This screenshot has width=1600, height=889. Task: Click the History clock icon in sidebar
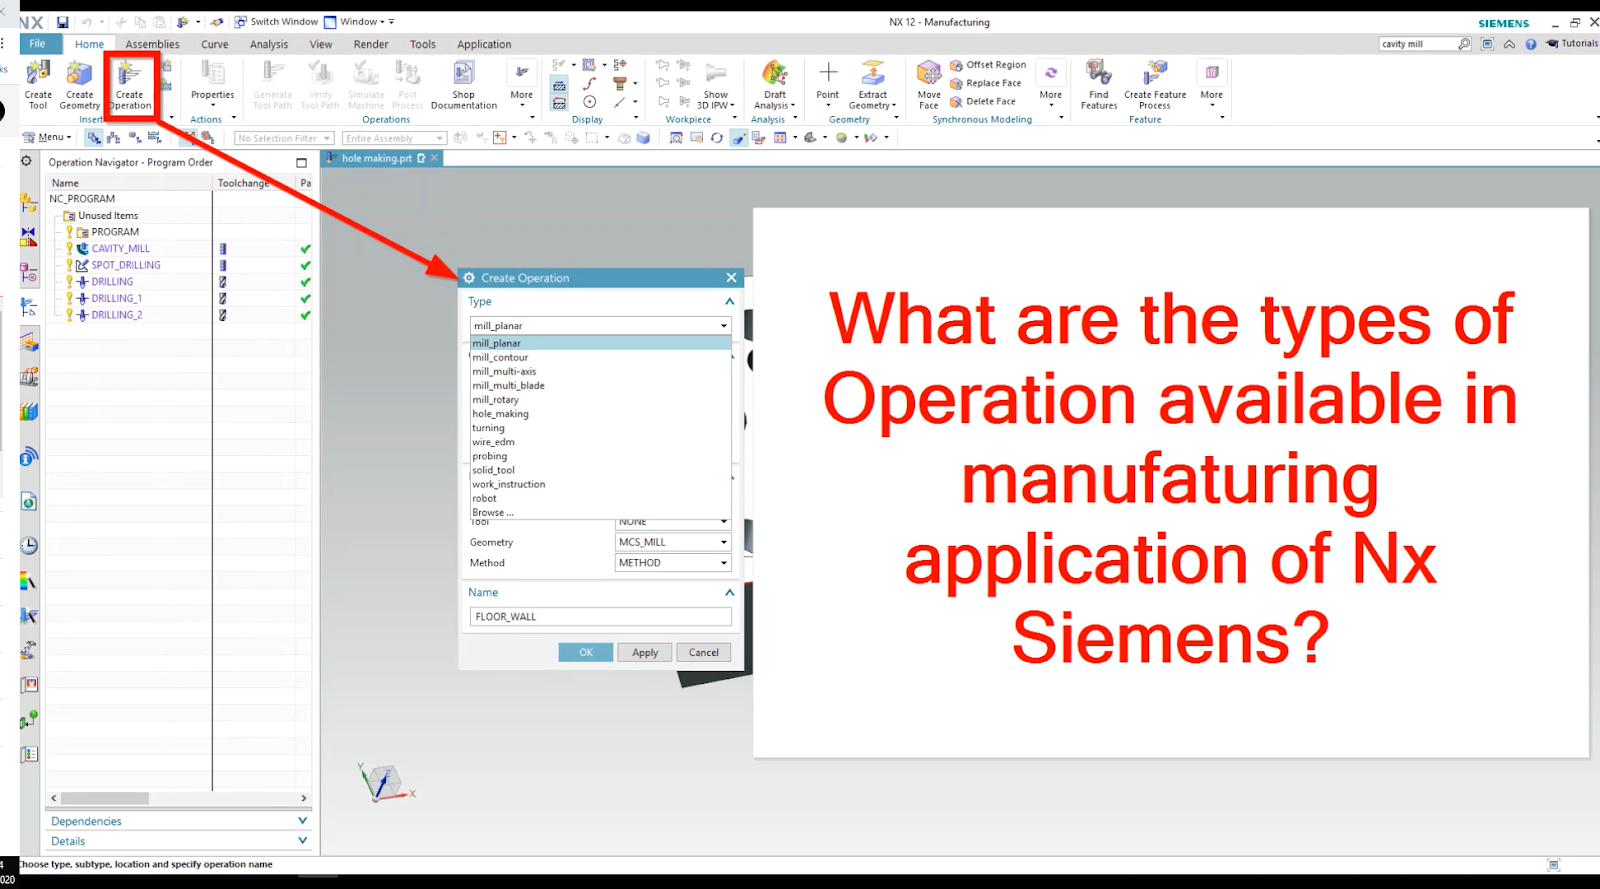29,546
